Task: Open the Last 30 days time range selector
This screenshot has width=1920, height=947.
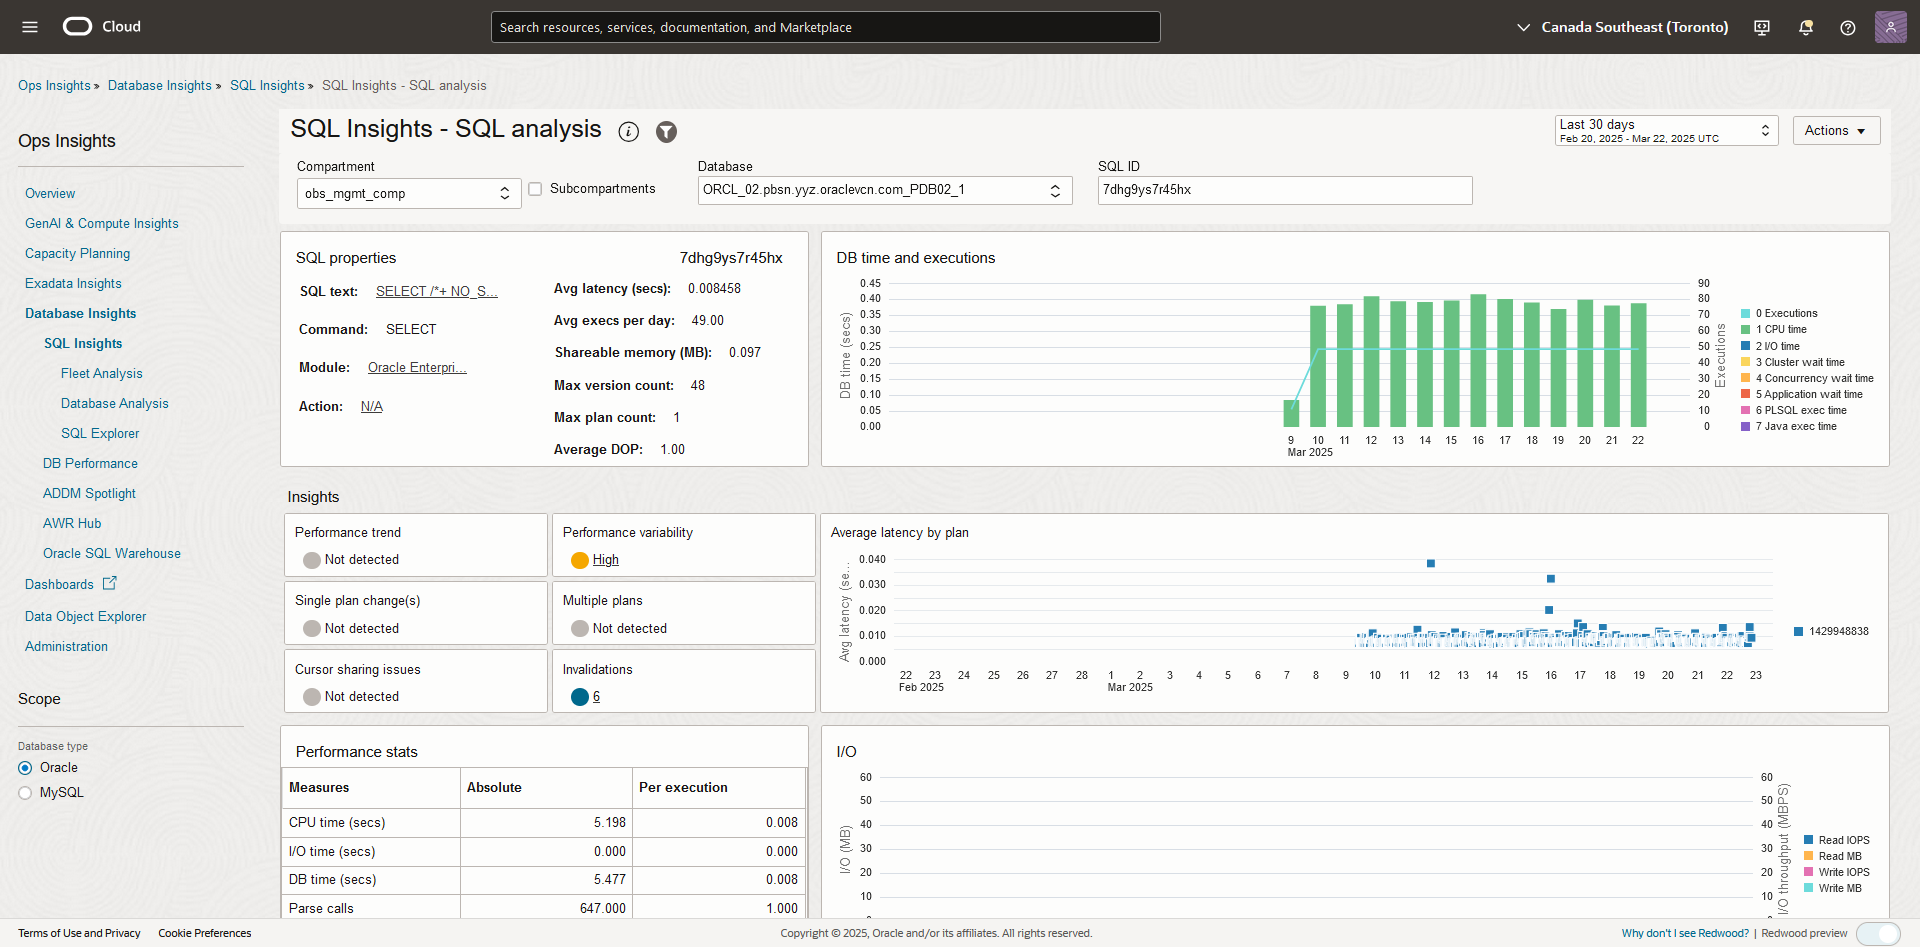Action: 1665,130
